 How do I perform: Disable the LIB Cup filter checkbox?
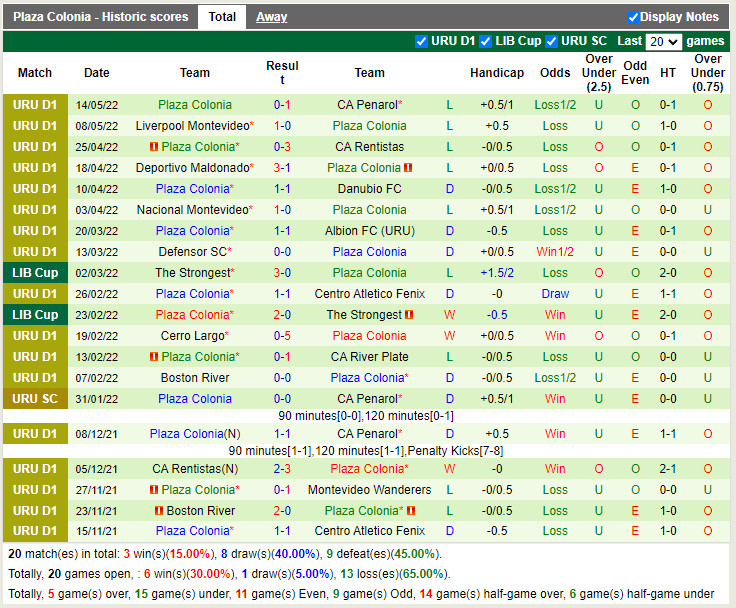[x=485, y=41]
